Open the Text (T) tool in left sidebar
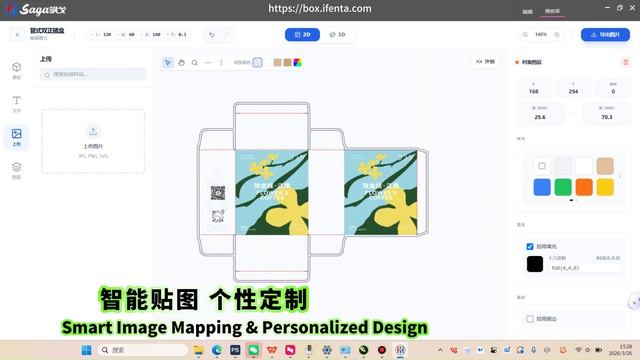 (16, 104)
